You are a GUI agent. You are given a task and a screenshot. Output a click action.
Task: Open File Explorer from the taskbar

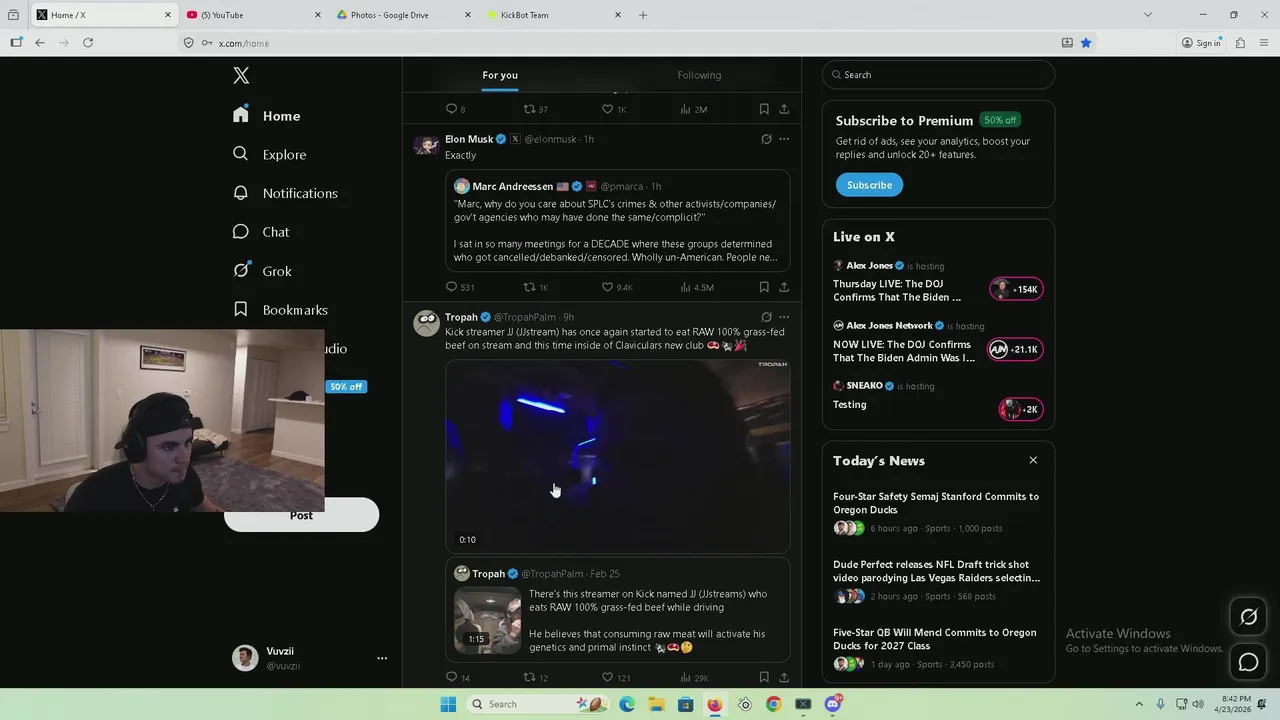click(656, 704)
